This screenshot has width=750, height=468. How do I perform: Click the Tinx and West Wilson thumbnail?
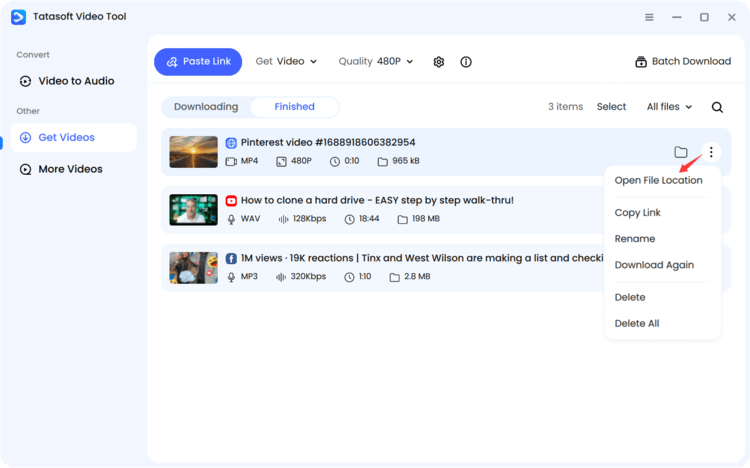[194, 268]
